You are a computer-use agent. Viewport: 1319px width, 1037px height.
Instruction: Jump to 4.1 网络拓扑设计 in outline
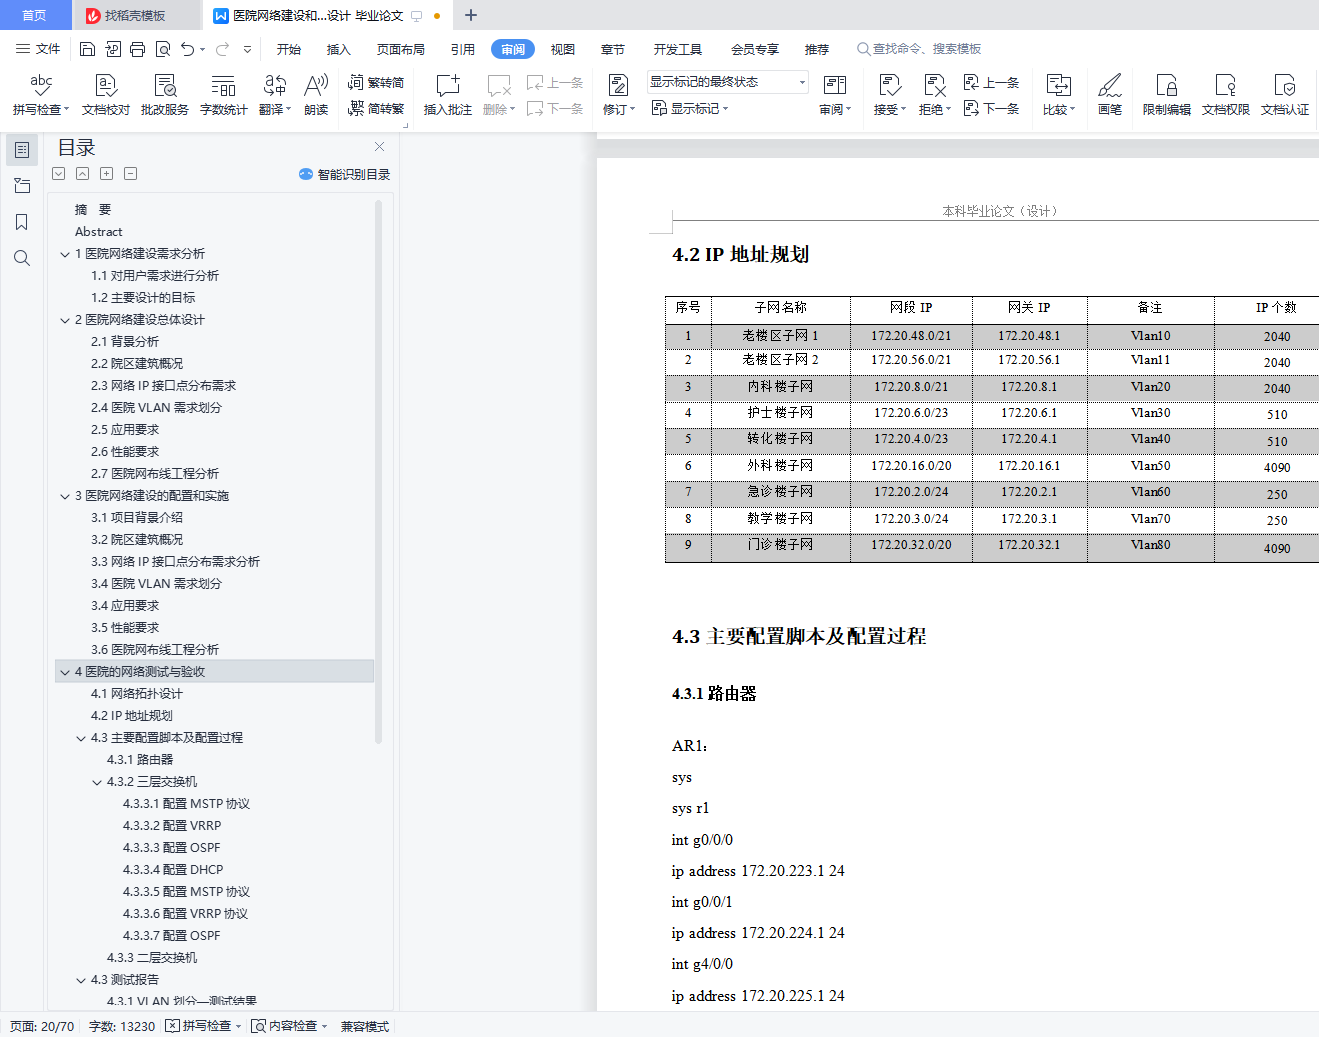[x=137, y=694]
